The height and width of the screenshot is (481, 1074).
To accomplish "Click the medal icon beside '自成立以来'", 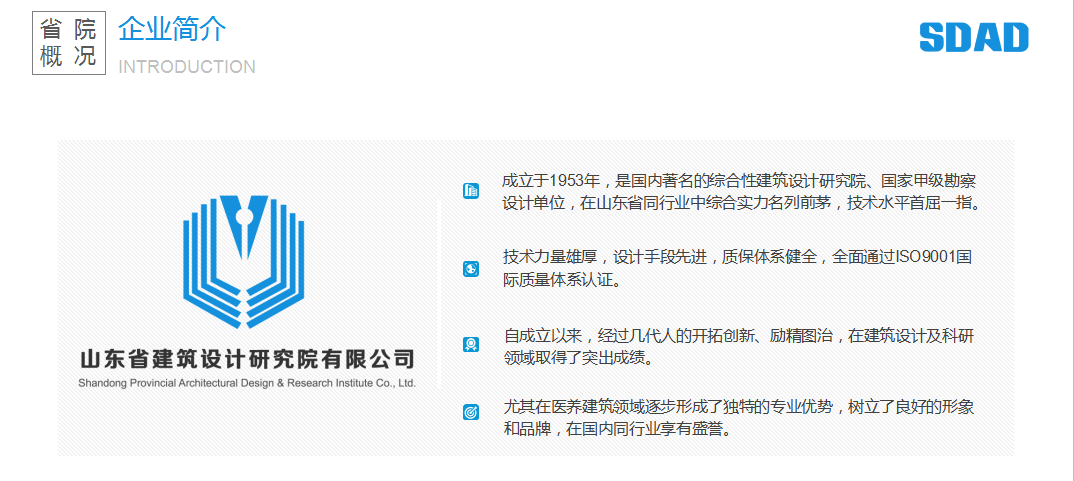I will click(471, 344).
